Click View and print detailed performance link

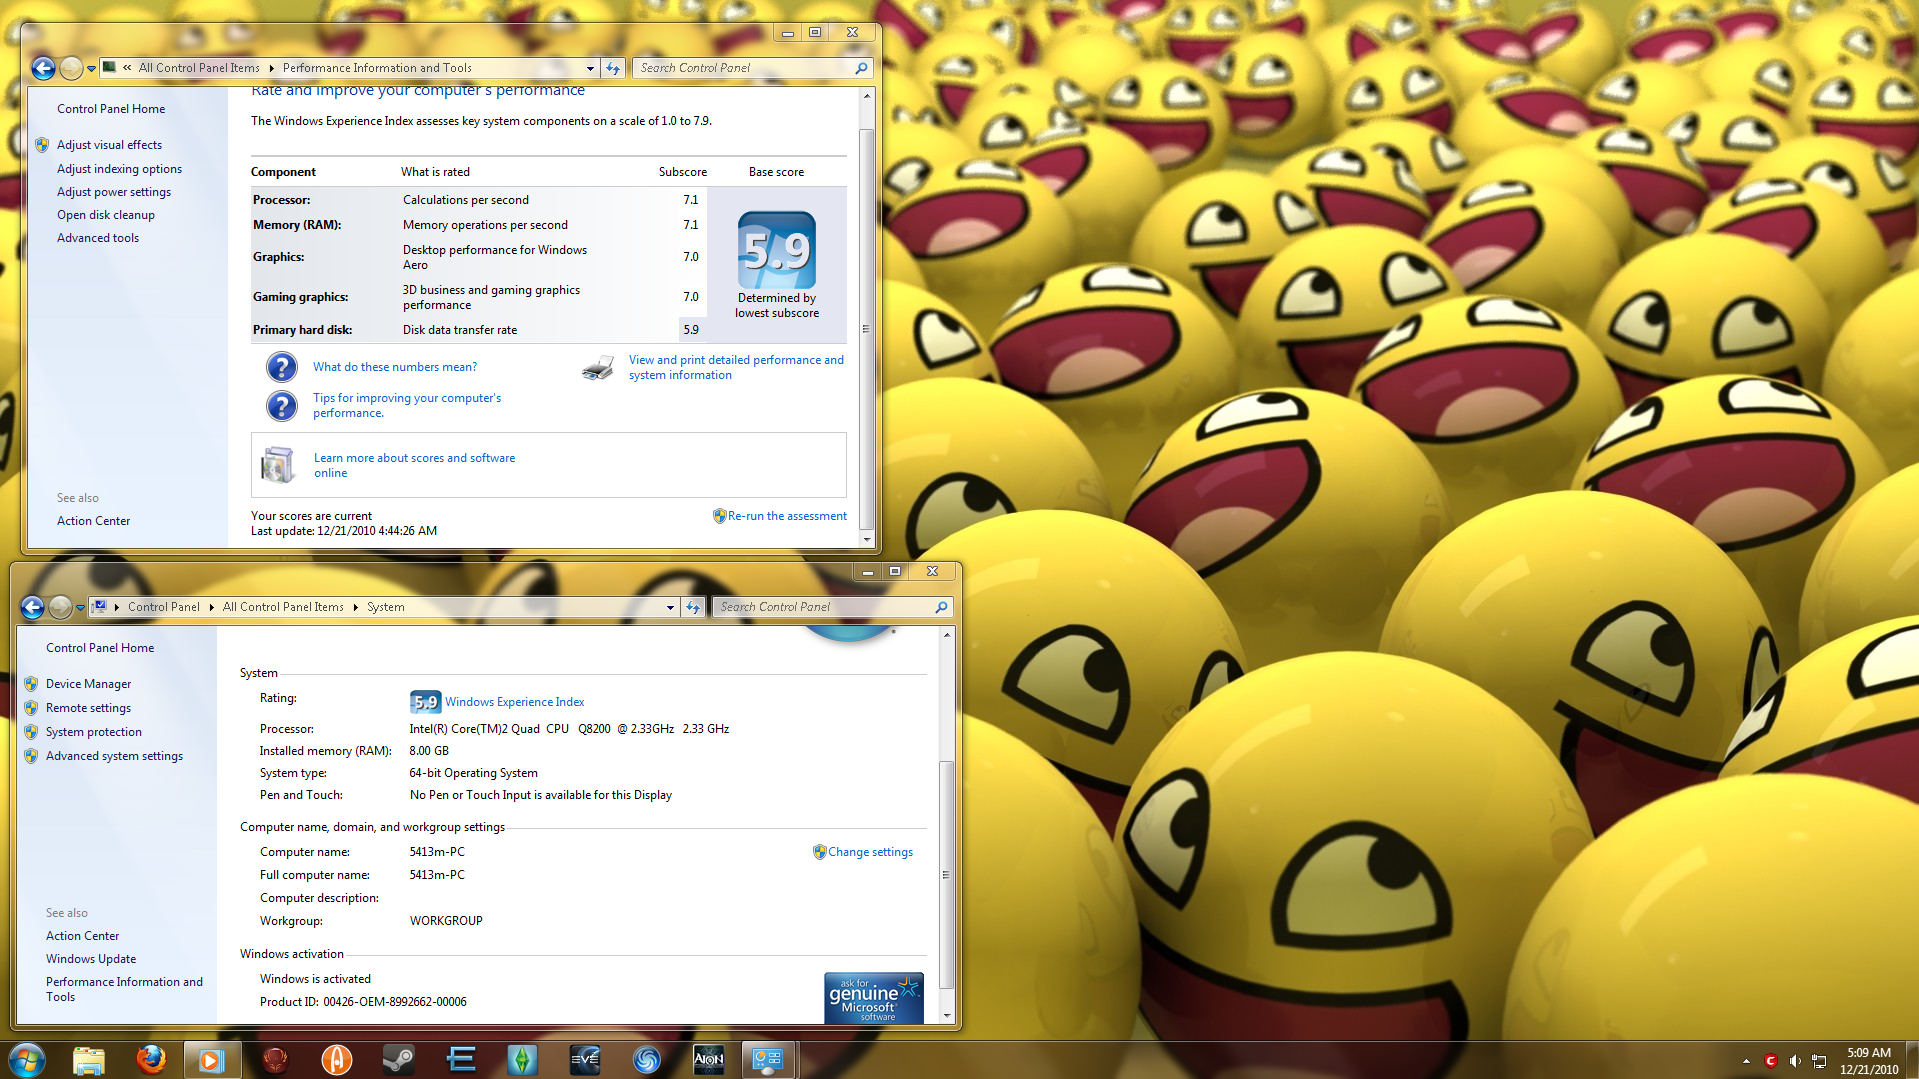(x=736, y=367)
